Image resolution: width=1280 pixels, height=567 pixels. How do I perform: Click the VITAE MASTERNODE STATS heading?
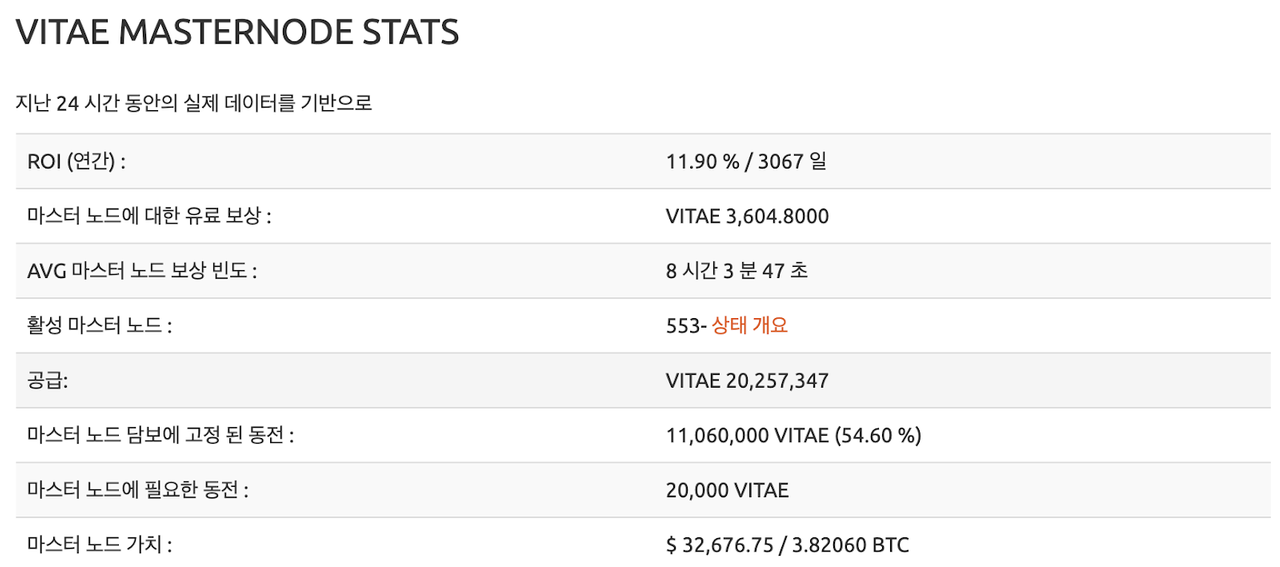tap(238, 33)
